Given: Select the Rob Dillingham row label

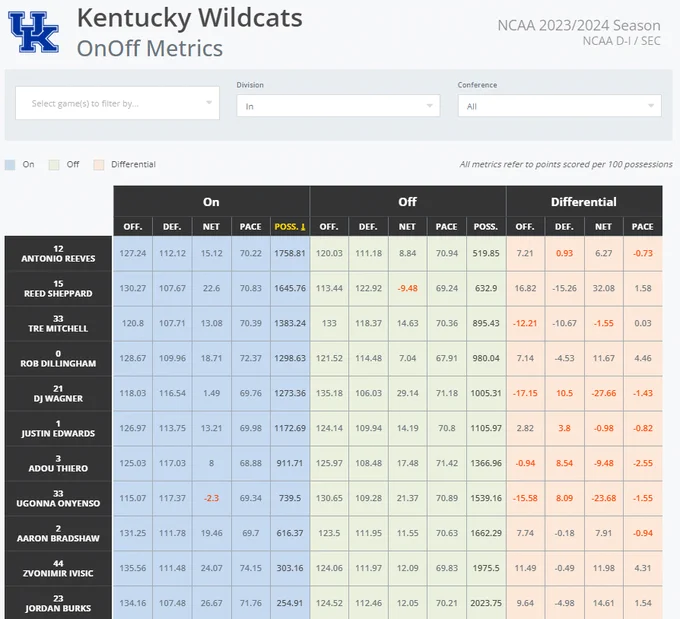Looking at the screenshot, I should (58, 359).
